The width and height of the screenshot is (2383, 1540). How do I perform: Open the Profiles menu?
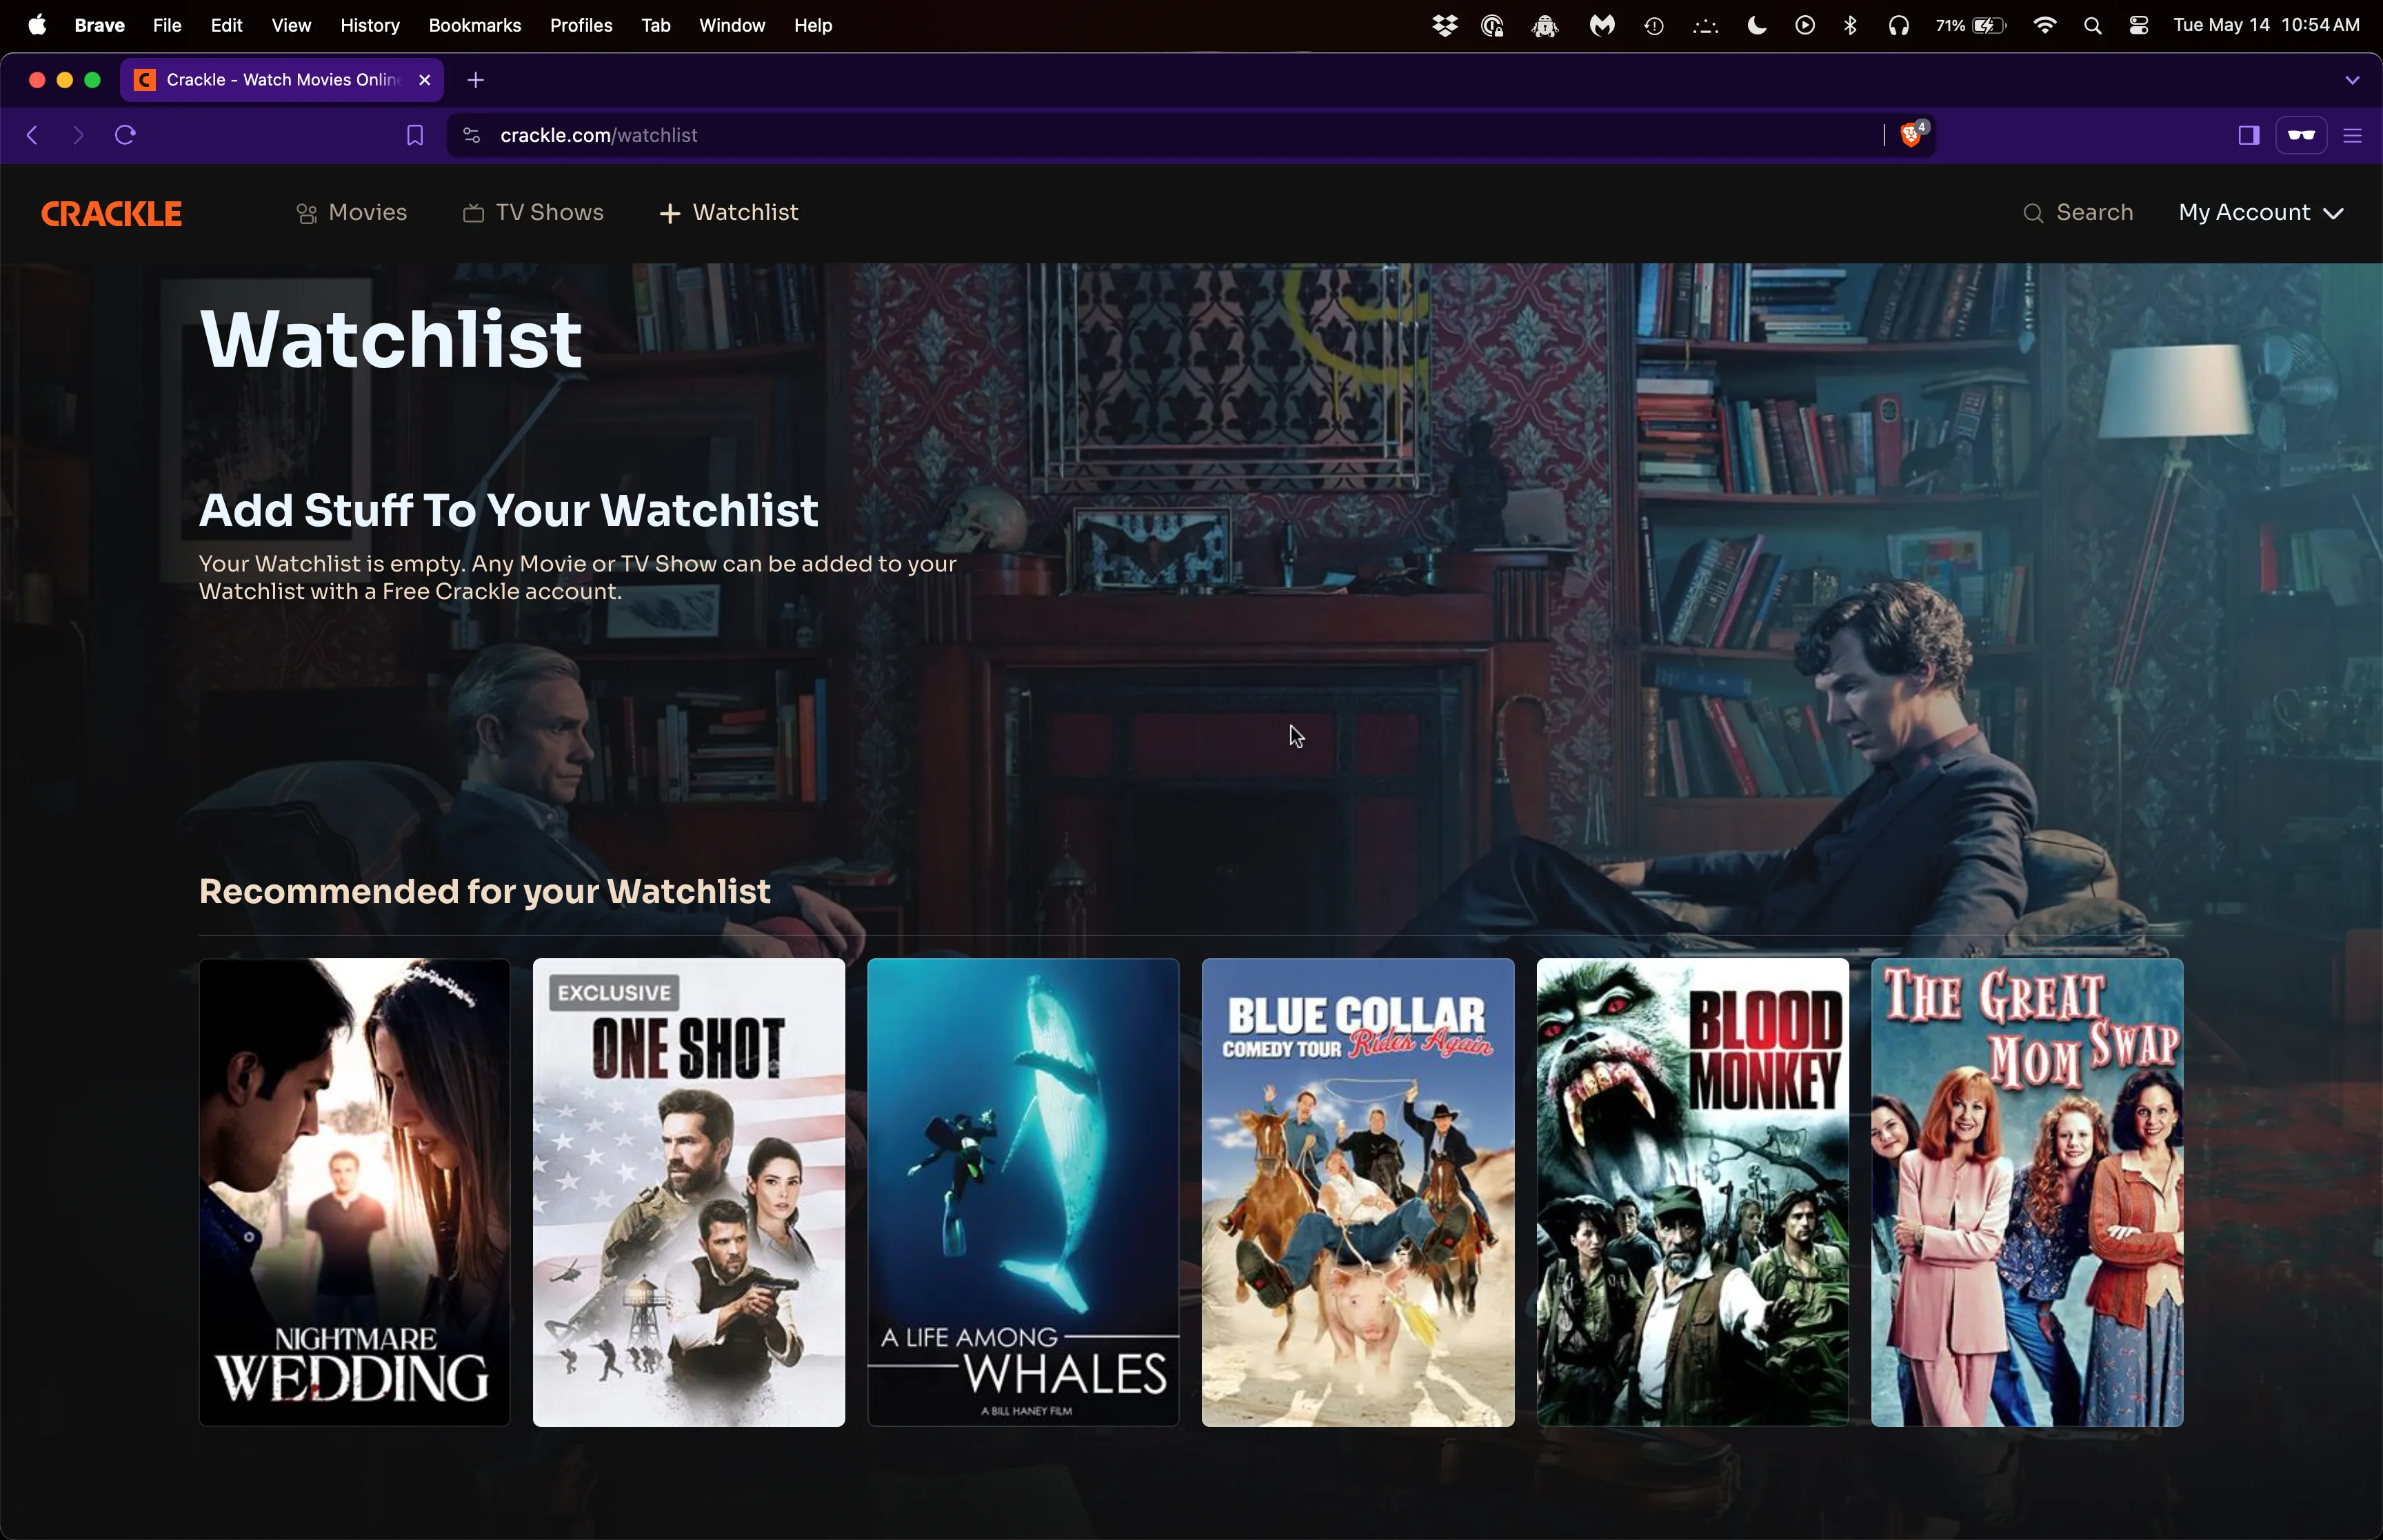coord(581,25)
